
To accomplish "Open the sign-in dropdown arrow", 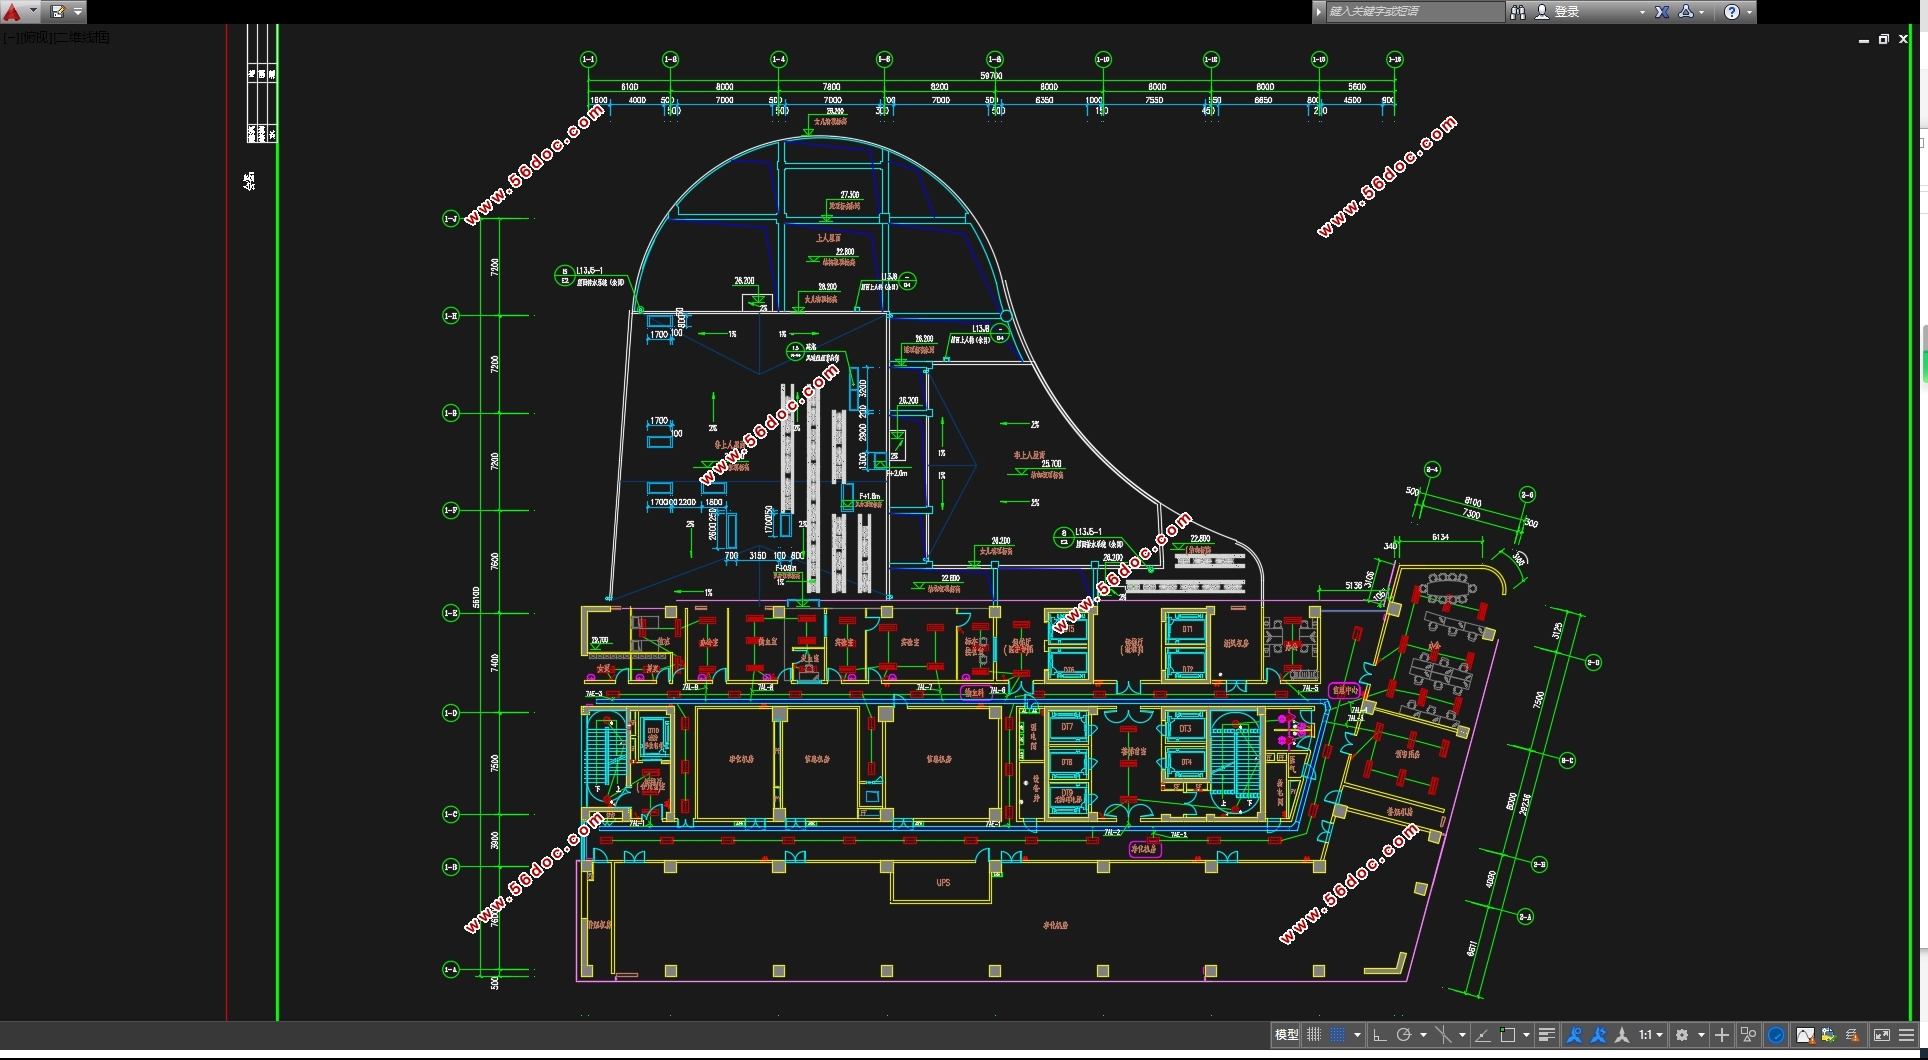I will tap(1642, 12).
